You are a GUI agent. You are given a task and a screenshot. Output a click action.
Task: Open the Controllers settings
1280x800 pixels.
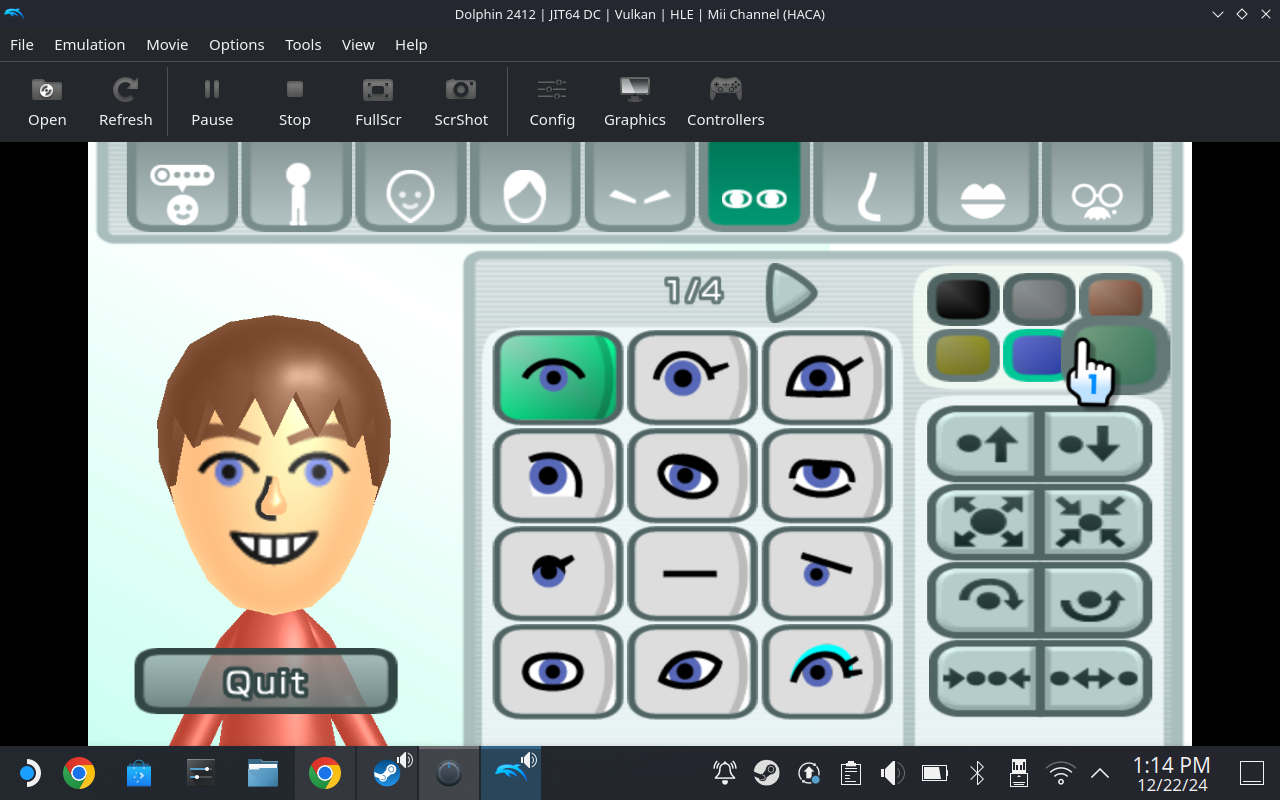point(726,103)
